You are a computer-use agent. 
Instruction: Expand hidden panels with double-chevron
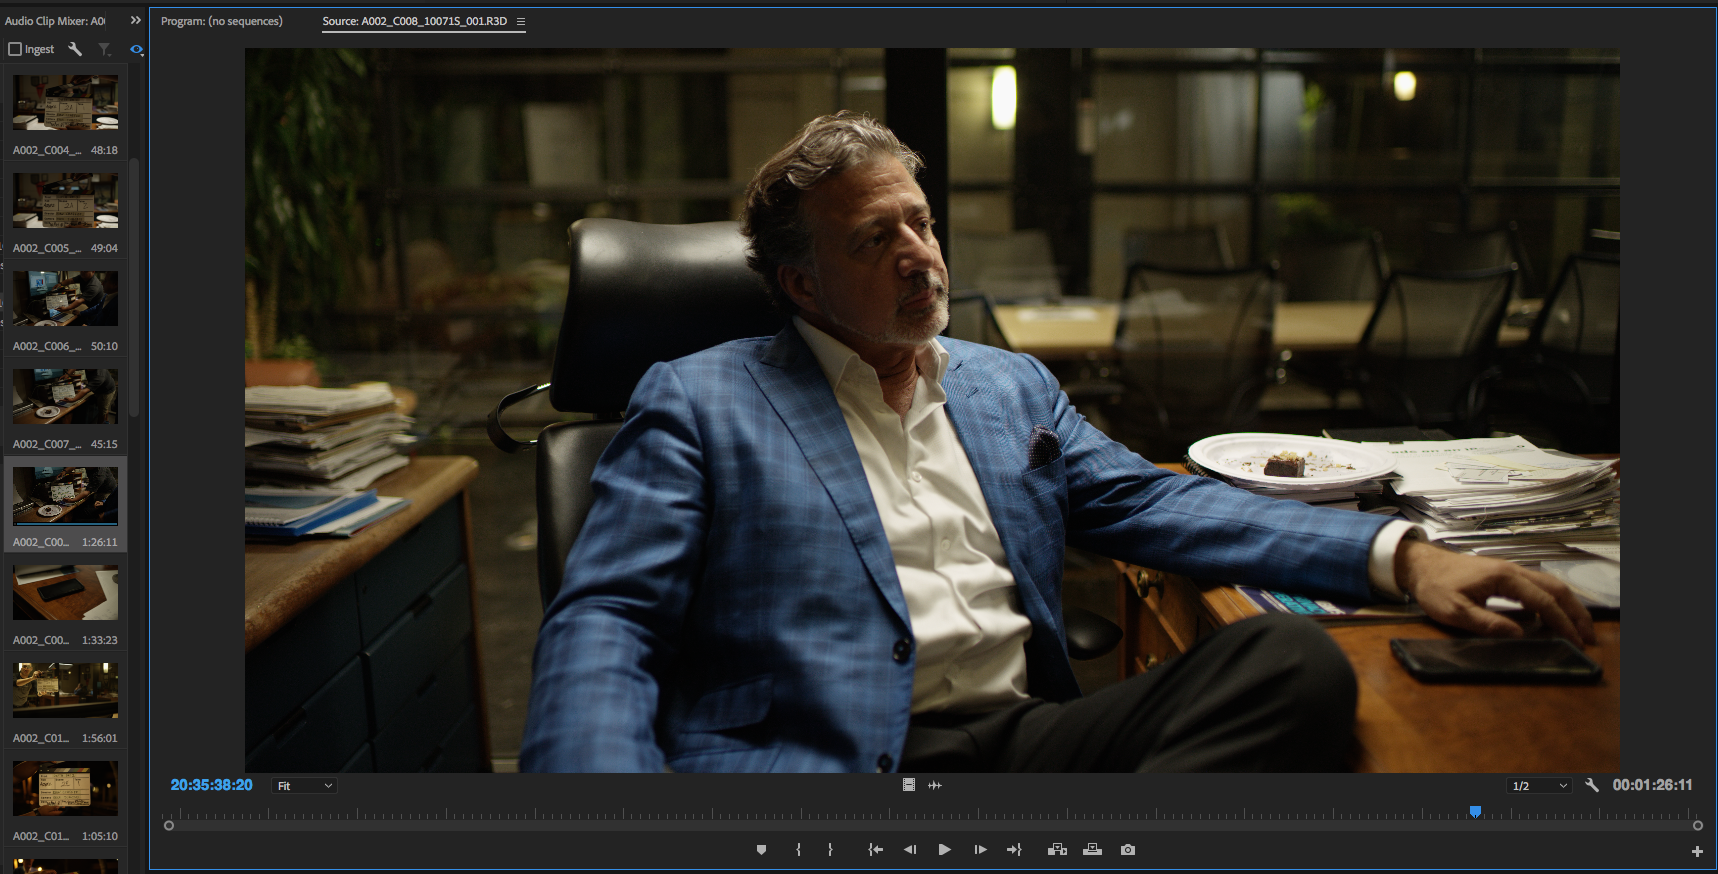pyautogui.click(x=136, y=20)
